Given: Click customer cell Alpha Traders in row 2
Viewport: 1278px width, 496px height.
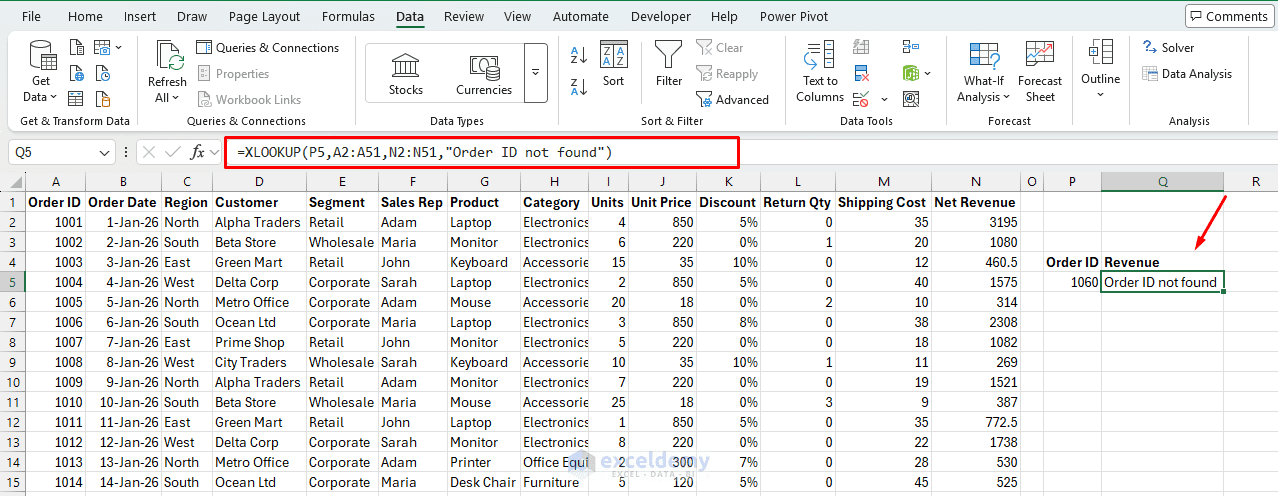Looking at the screenshot, I should [x=259, y=222].
